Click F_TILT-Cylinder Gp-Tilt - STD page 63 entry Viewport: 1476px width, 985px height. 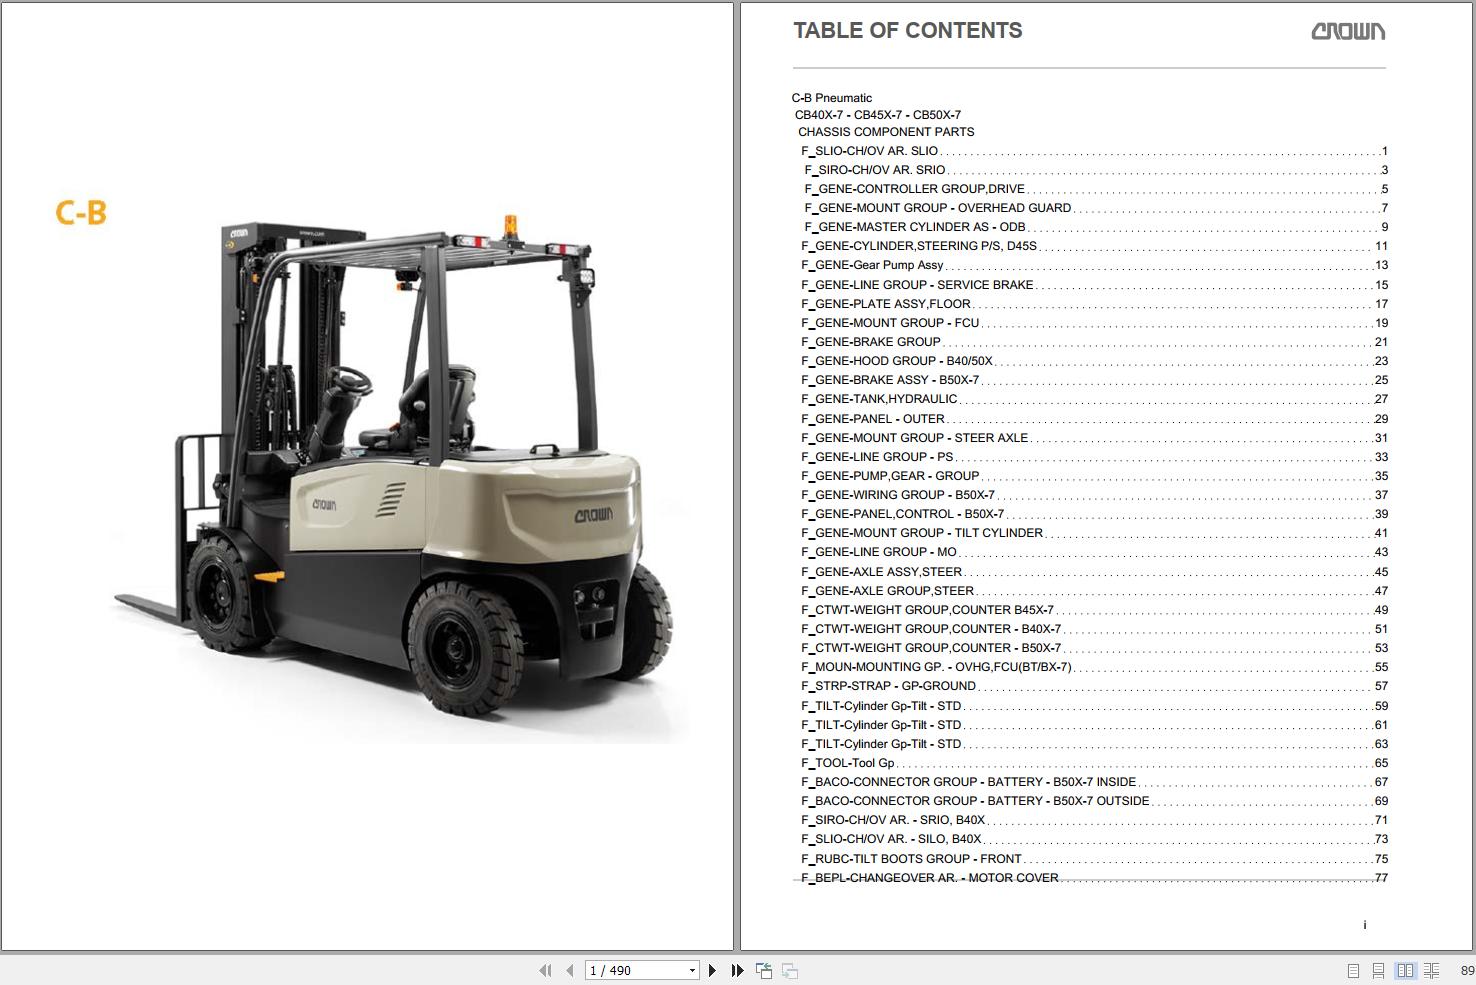(x=1094, y=744)
